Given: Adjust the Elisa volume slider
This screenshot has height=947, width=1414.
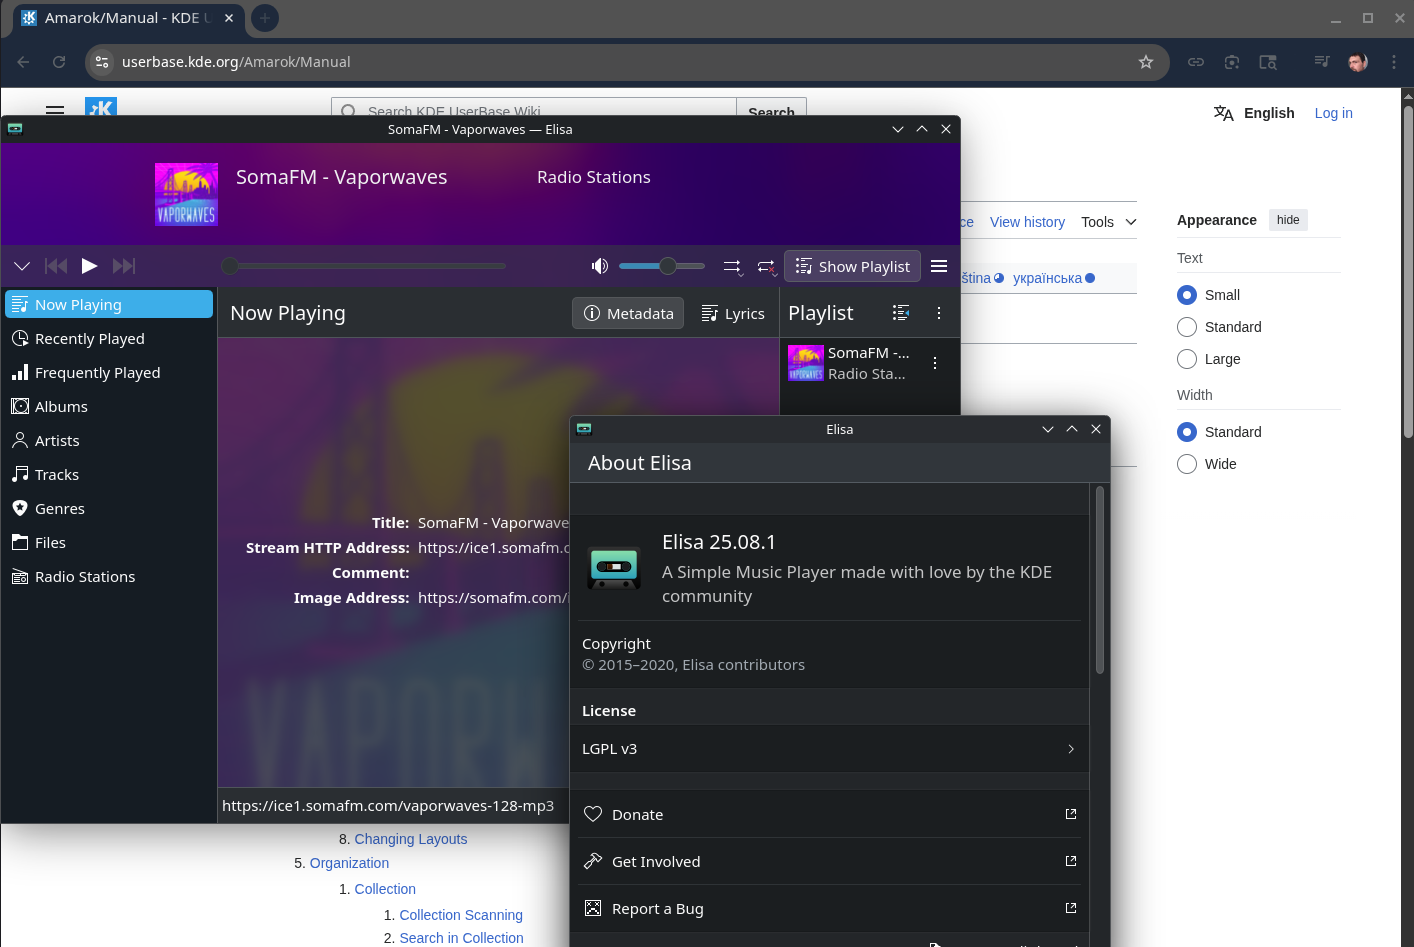Looking at the screenshot, I should coord(662,266).
